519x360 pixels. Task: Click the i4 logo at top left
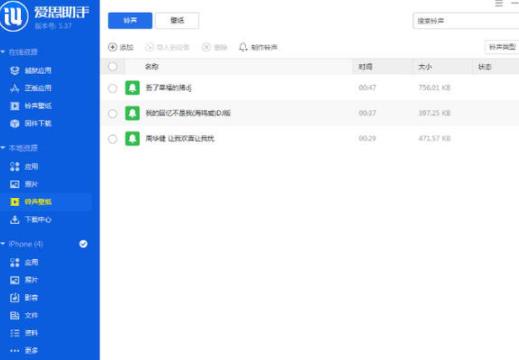14,15
